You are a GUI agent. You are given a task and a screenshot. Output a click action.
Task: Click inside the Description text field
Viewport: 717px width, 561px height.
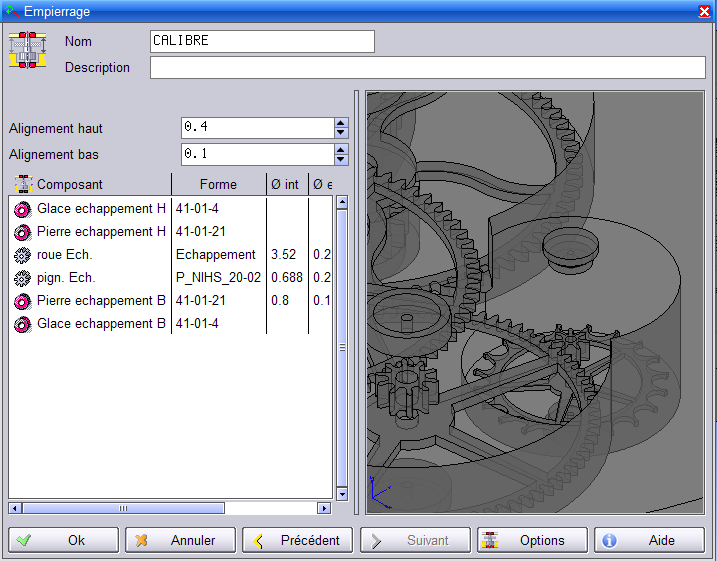point(427,68)
